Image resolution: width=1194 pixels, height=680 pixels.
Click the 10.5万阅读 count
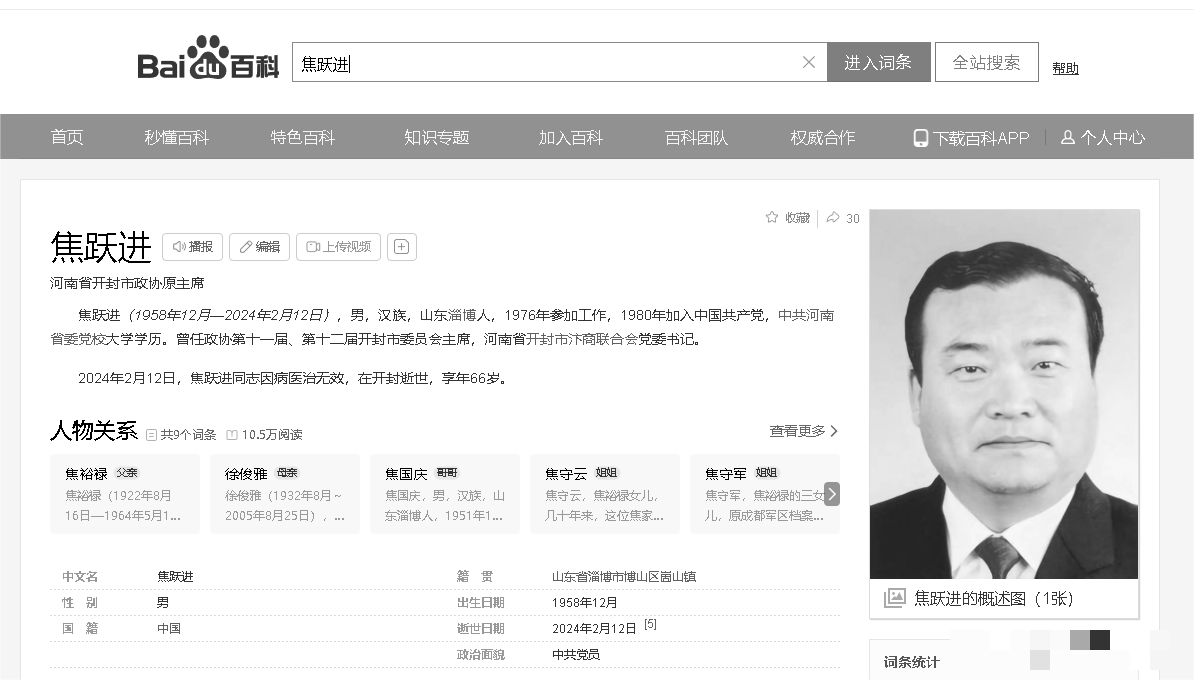264,435
